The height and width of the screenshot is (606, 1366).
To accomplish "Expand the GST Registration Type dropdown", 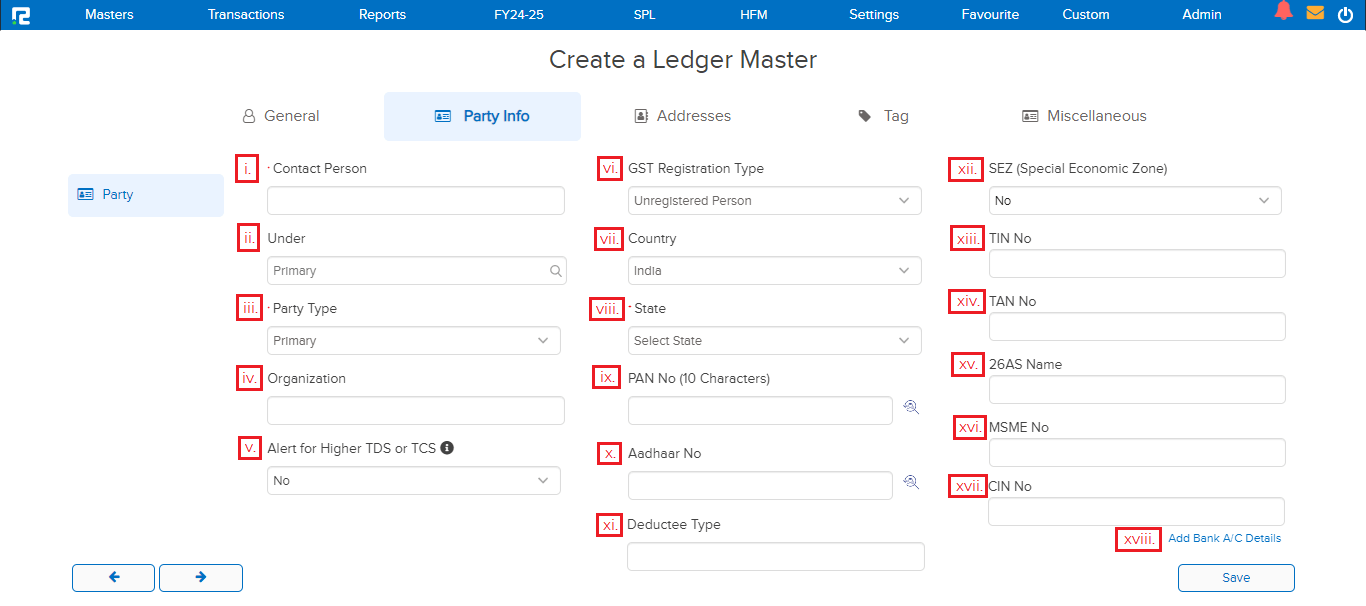I will pos(774,201).
